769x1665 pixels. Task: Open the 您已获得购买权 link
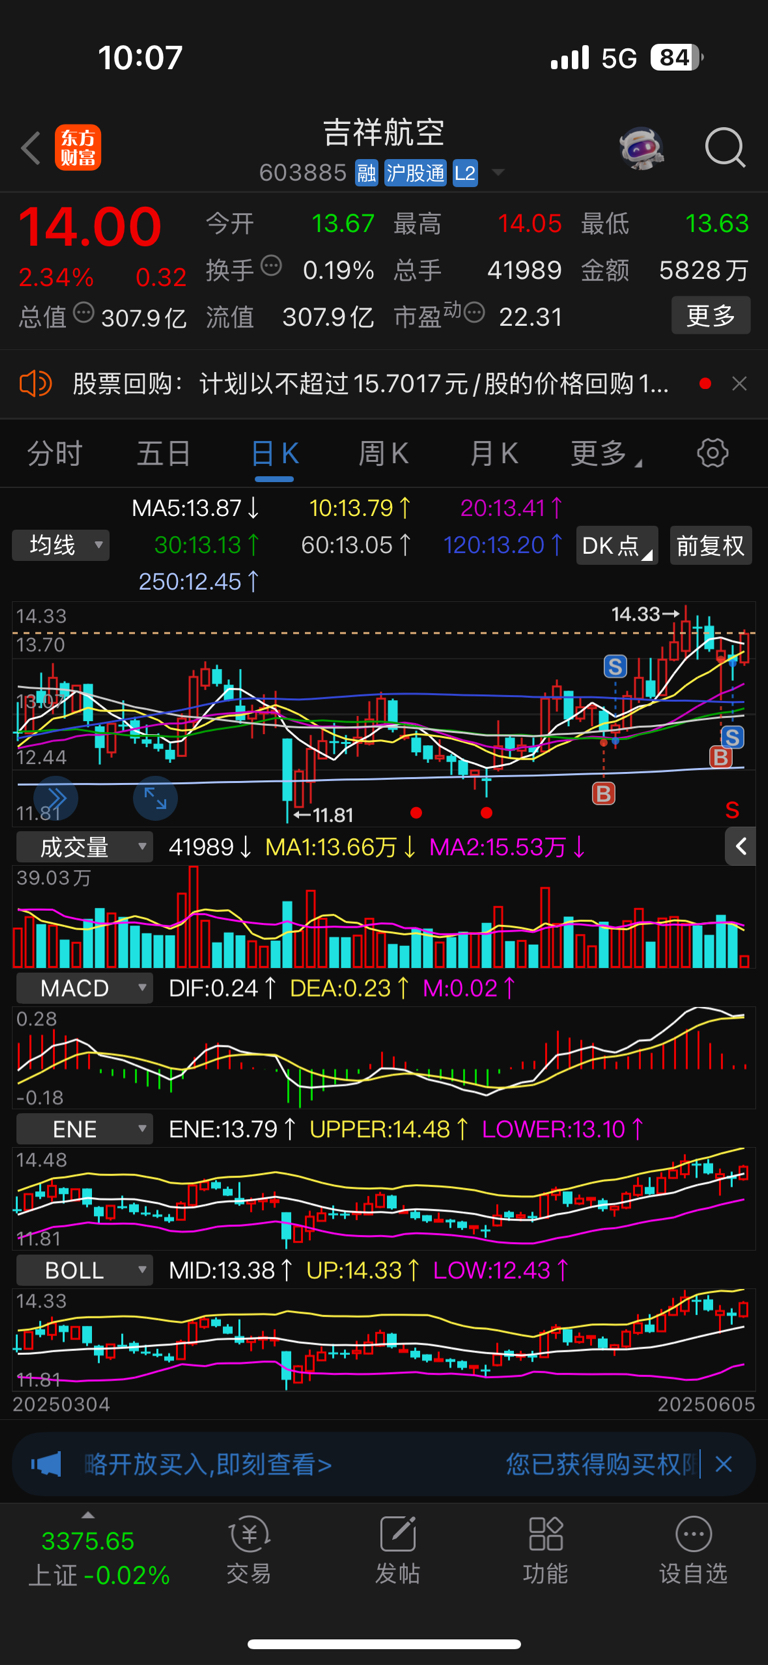(x=600, y=1465)
